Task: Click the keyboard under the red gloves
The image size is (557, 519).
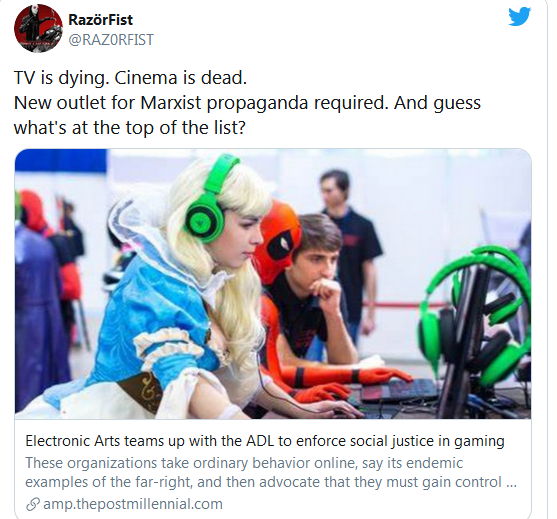Action: tap(399, 390)
